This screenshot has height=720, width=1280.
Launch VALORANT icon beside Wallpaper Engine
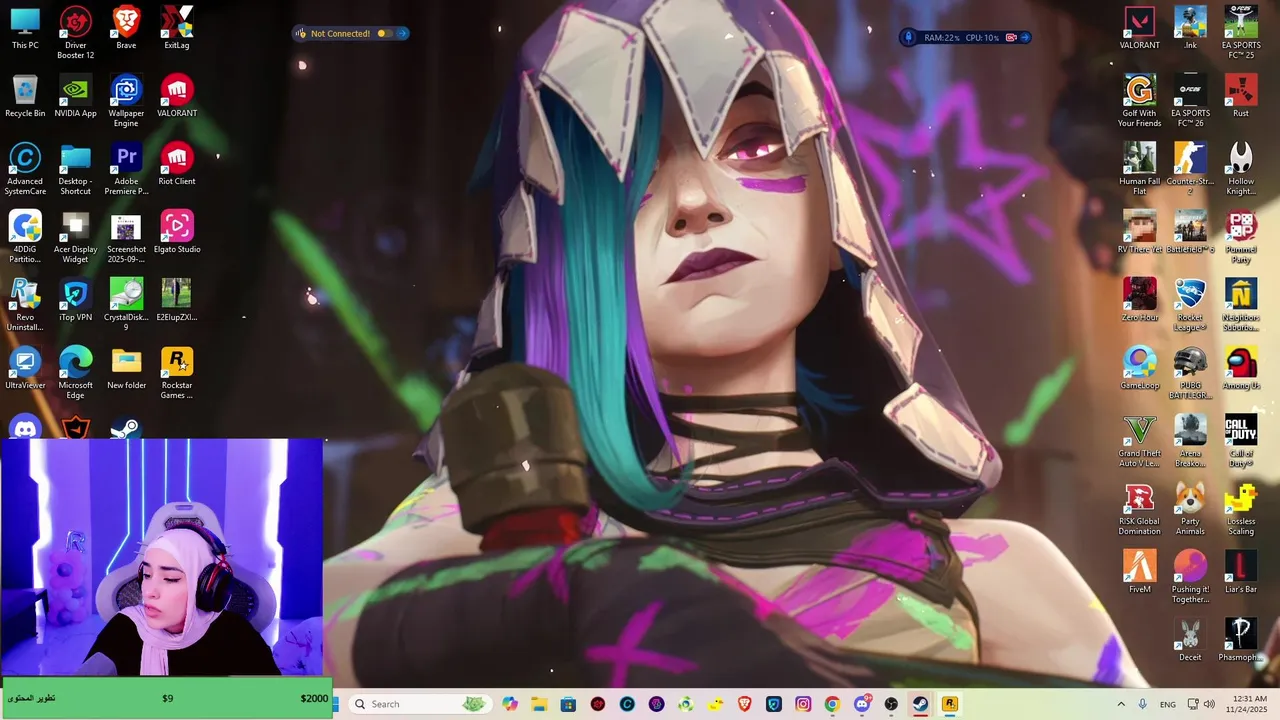(177, 96)
